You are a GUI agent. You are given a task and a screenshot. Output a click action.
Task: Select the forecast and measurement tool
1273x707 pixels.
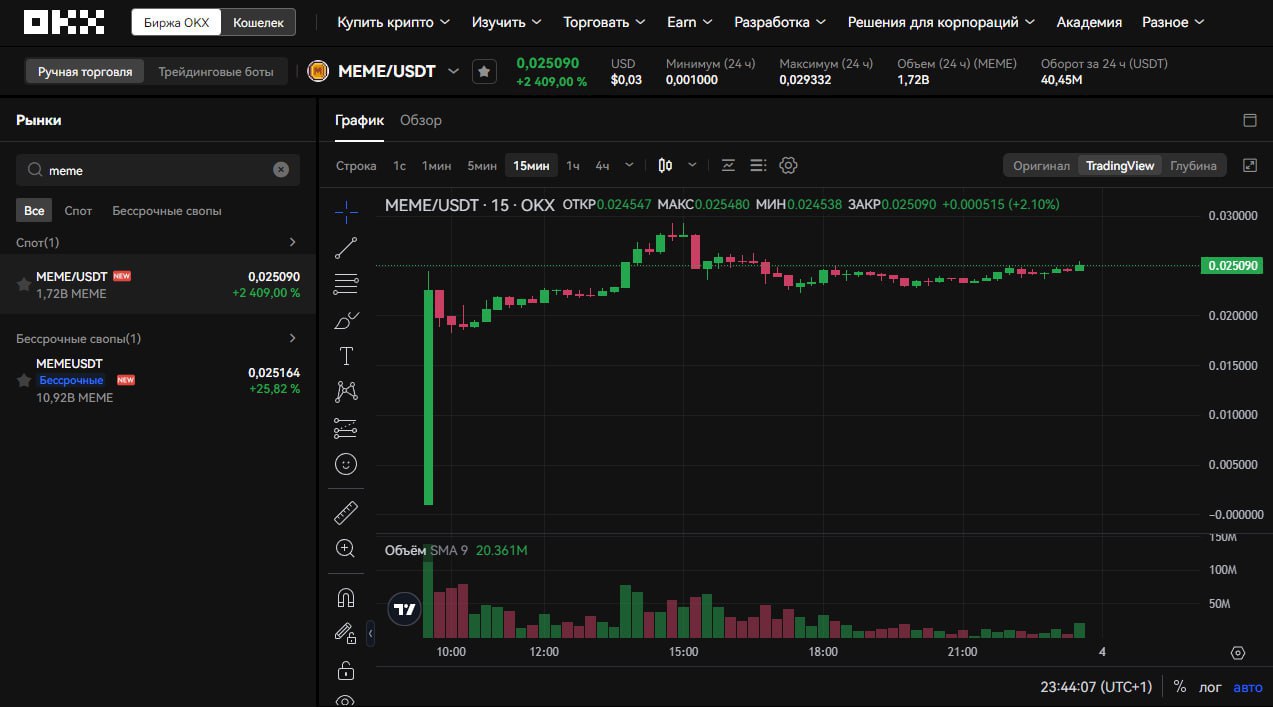[346, 428]
